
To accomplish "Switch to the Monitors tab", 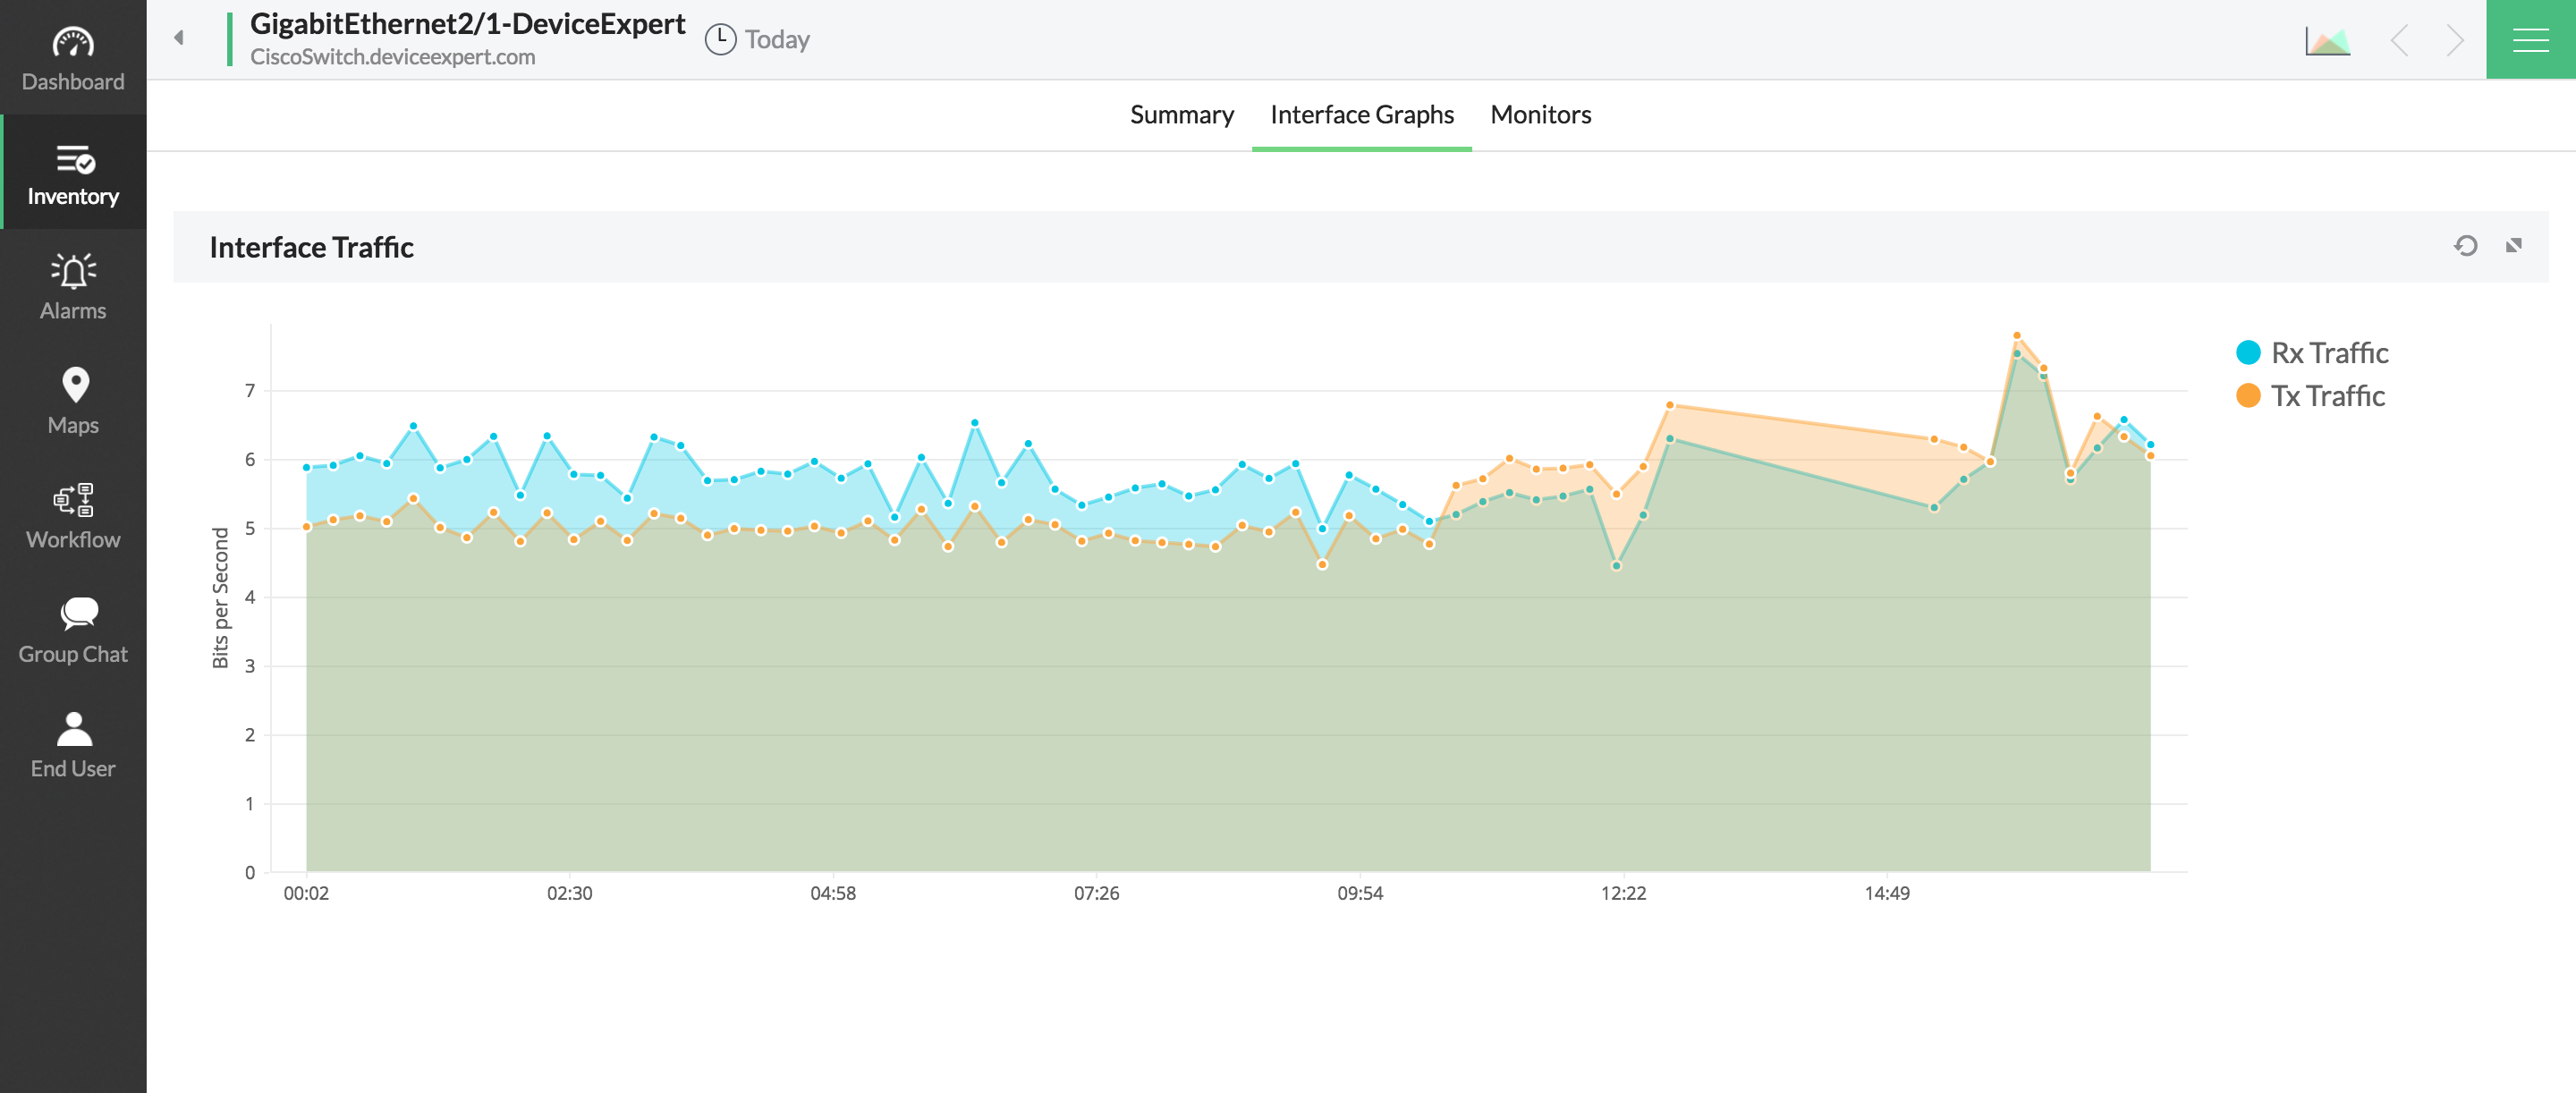I will [1540, 115].
